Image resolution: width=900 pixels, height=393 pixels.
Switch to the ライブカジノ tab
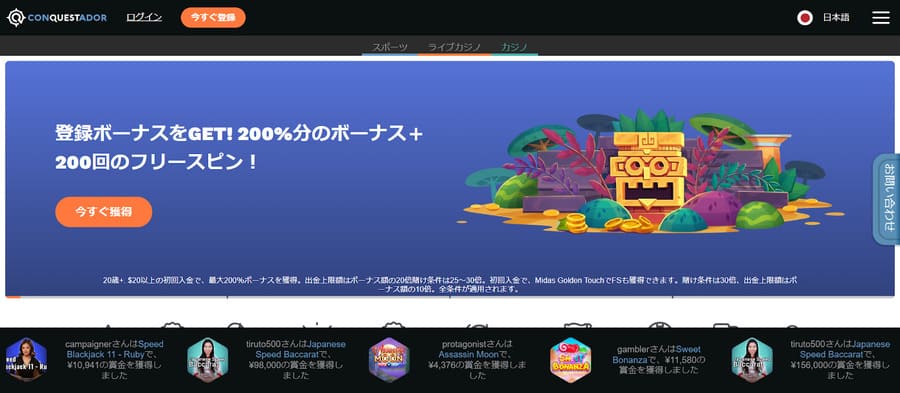[x=455, y=47]
